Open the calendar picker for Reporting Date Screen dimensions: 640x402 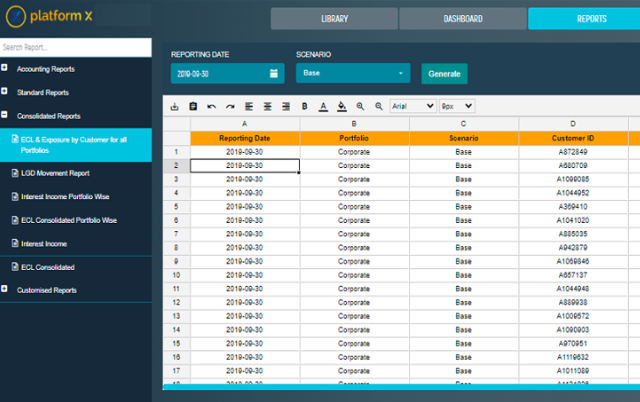tap(273, 74)
